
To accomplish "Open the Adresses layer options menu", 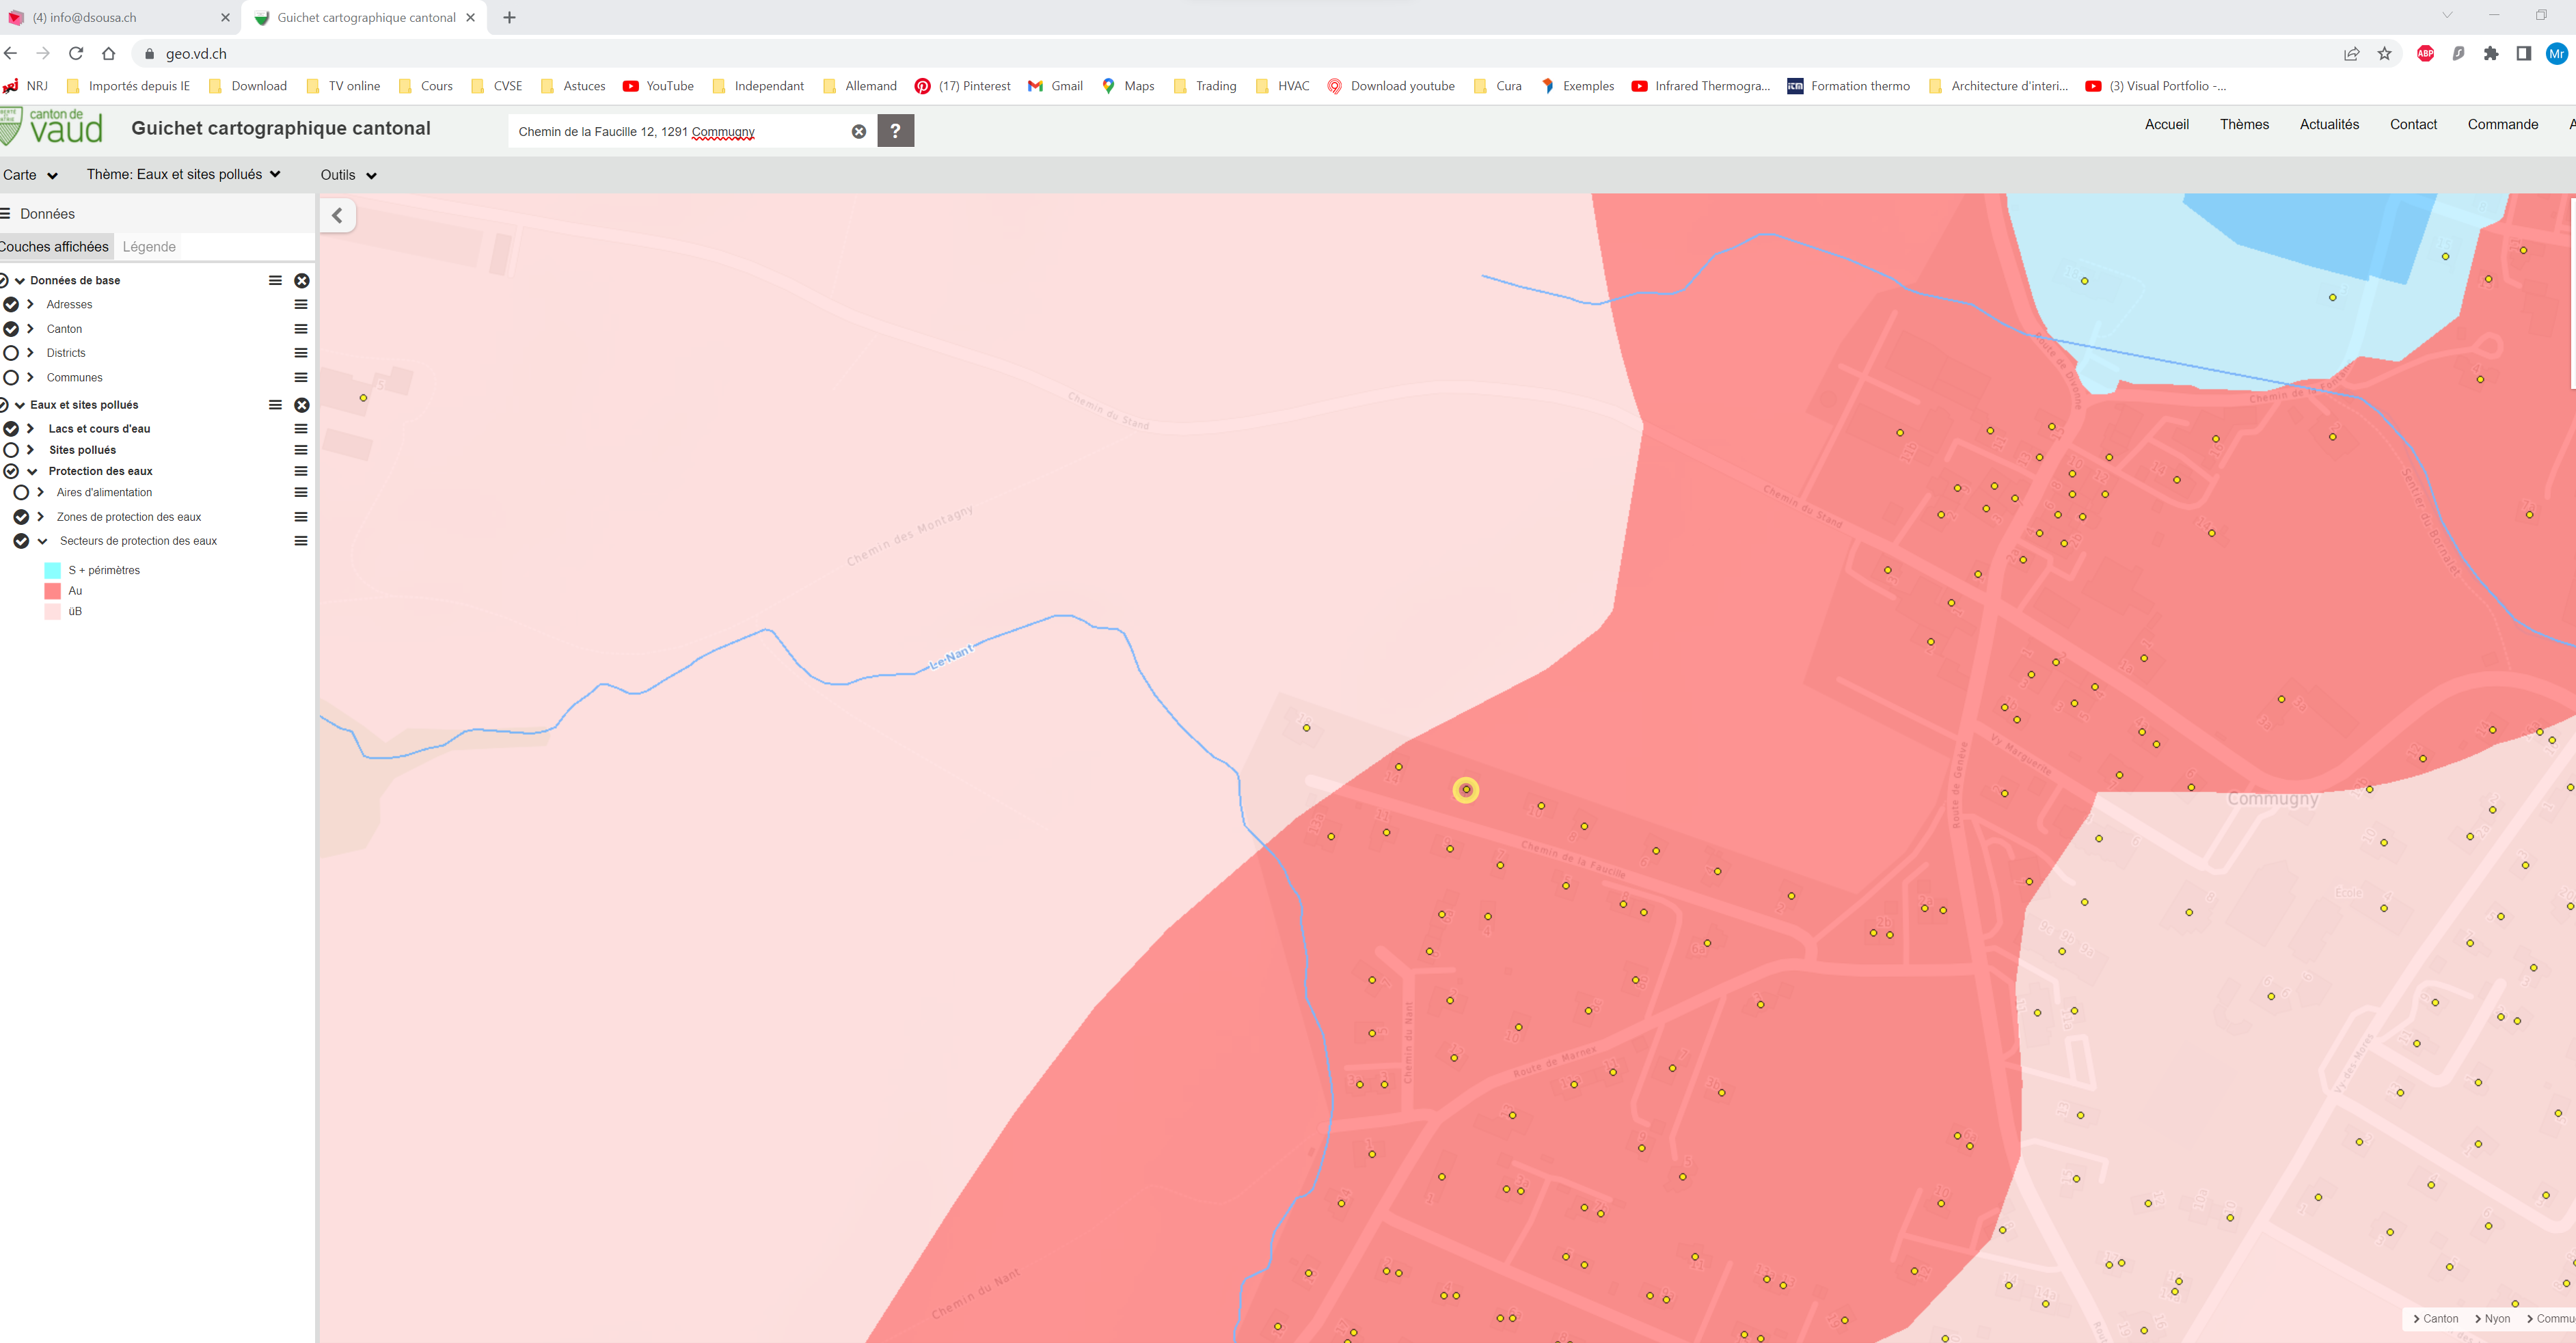I will [x=301, y=304].
